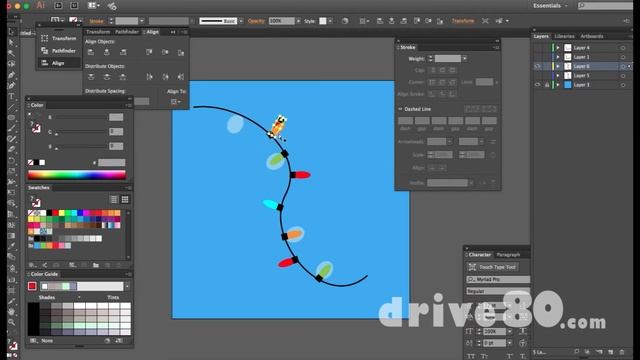
Task: Select the Pen tool
Action: (11, 75)
